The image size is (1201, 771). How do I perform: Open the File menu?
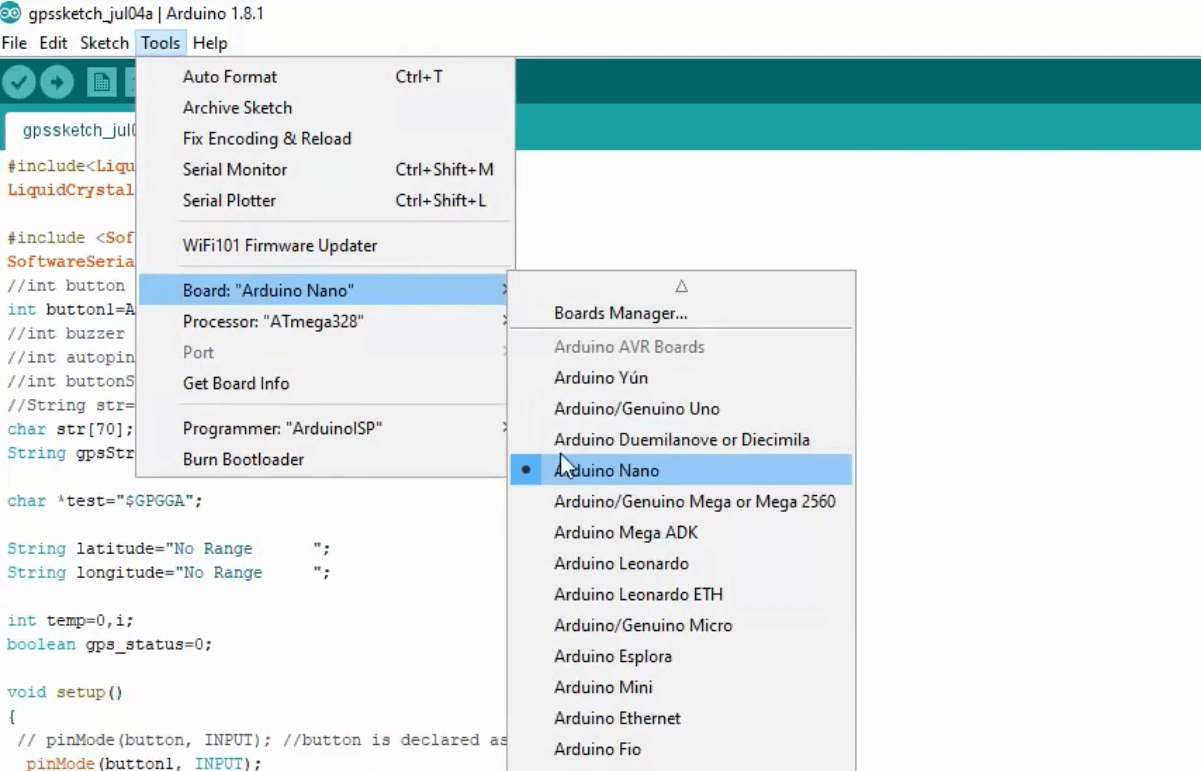tap(14, 43)
